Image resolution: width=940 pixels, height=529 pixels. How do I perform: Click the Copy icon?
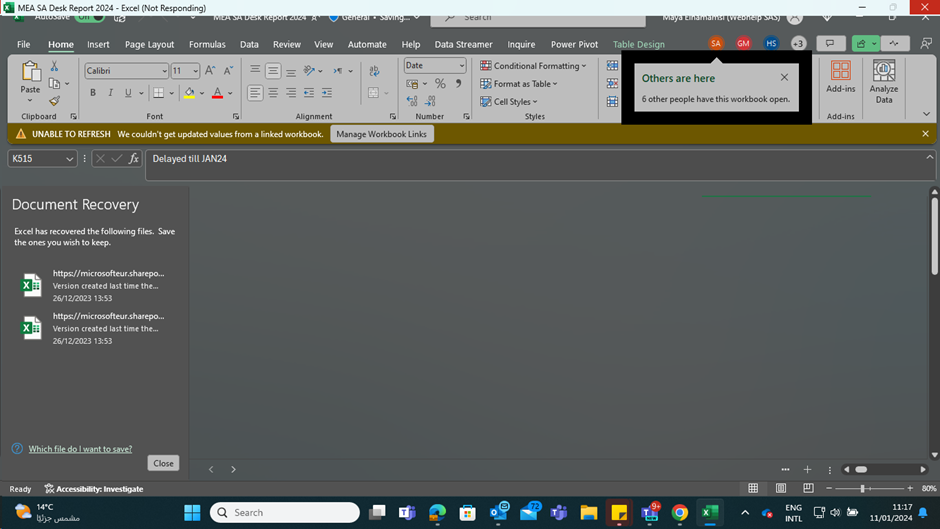click(54, 83)
